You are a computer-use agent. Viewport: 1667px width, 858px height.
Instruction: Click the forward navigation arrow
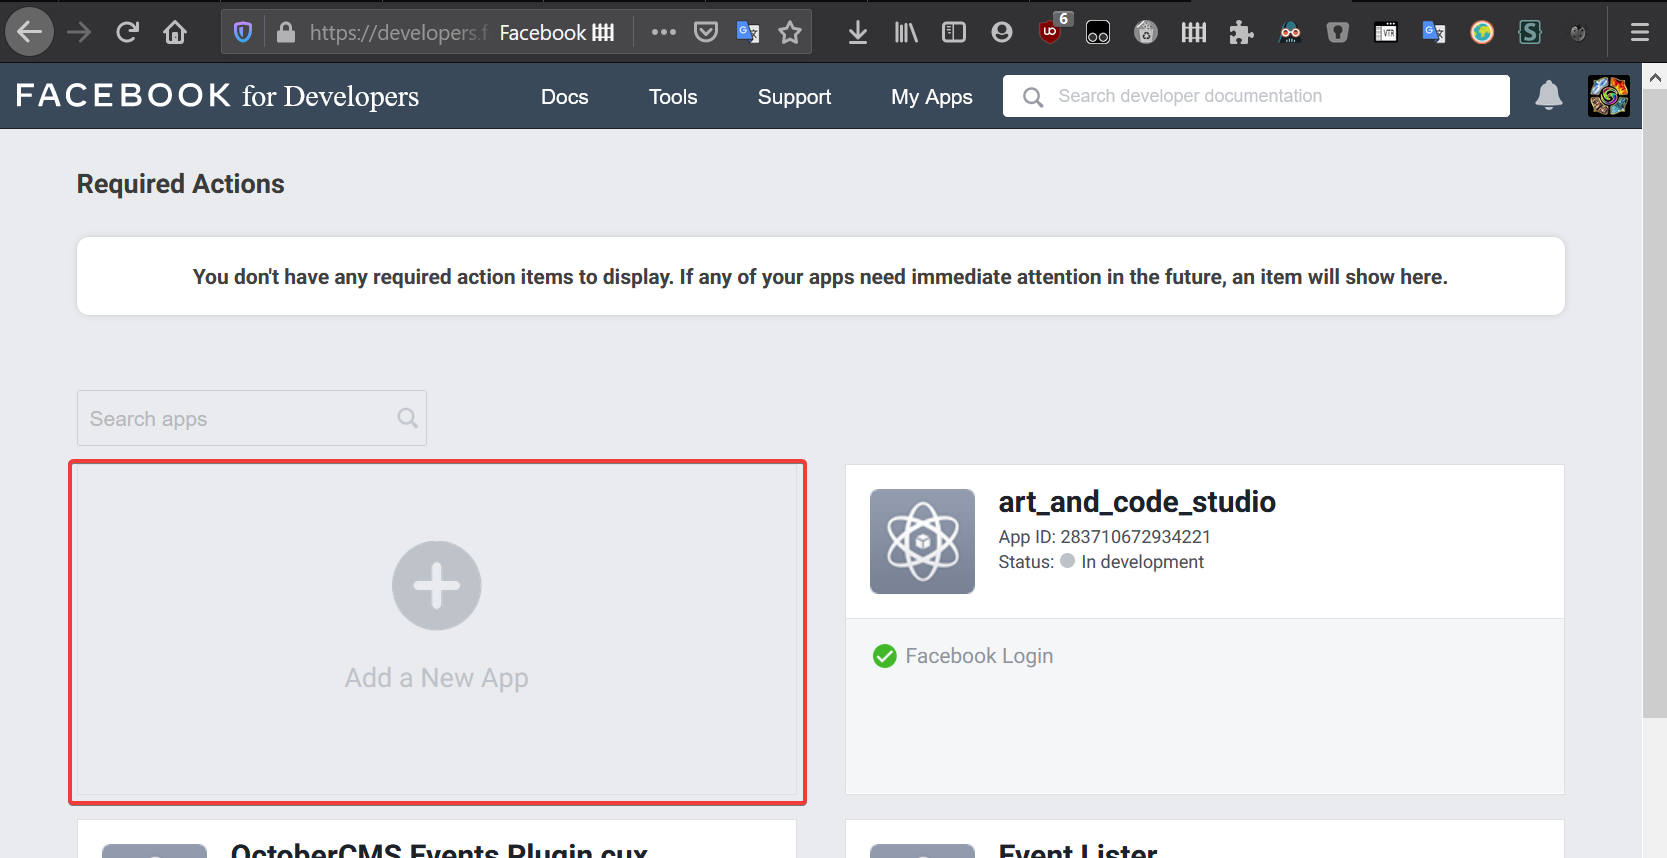(x=79, y=32)
